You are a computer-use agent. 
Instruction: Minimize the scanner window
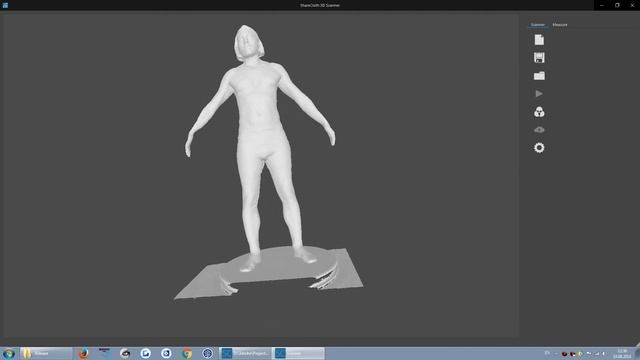602,5
